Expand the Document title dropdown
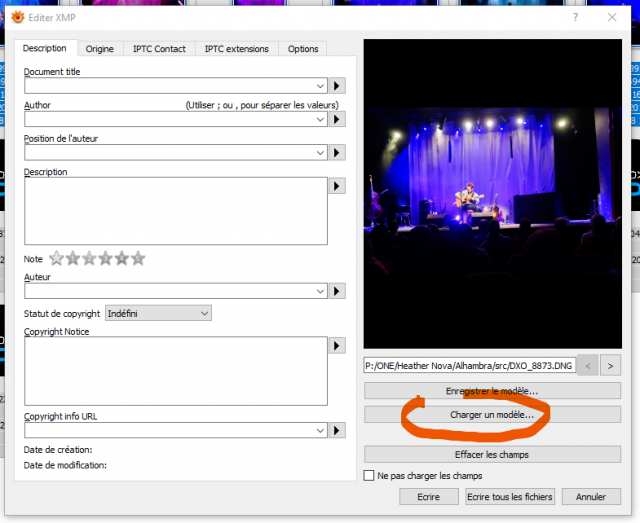Image resolution: width=640 pixels, height=523 pixels. (320, 86)
